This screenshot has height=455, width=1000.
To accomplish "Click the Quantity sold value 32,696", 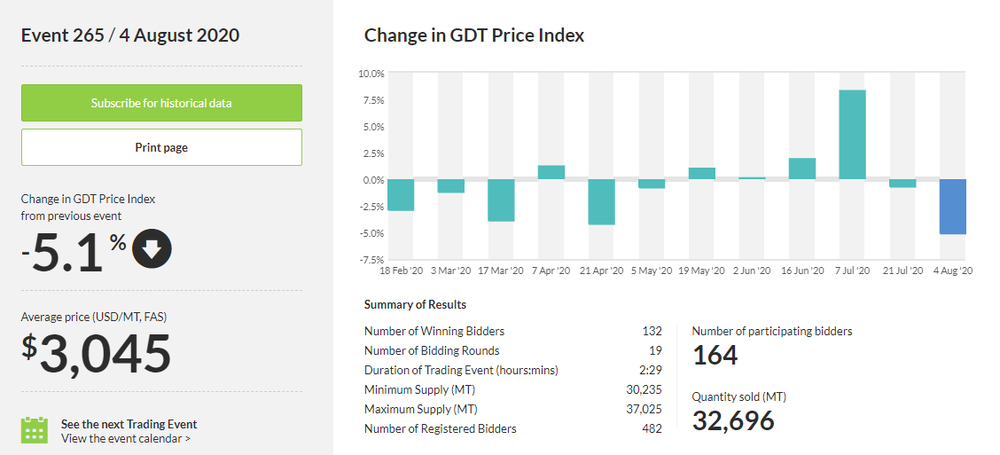I will click(x=733, y=421).
